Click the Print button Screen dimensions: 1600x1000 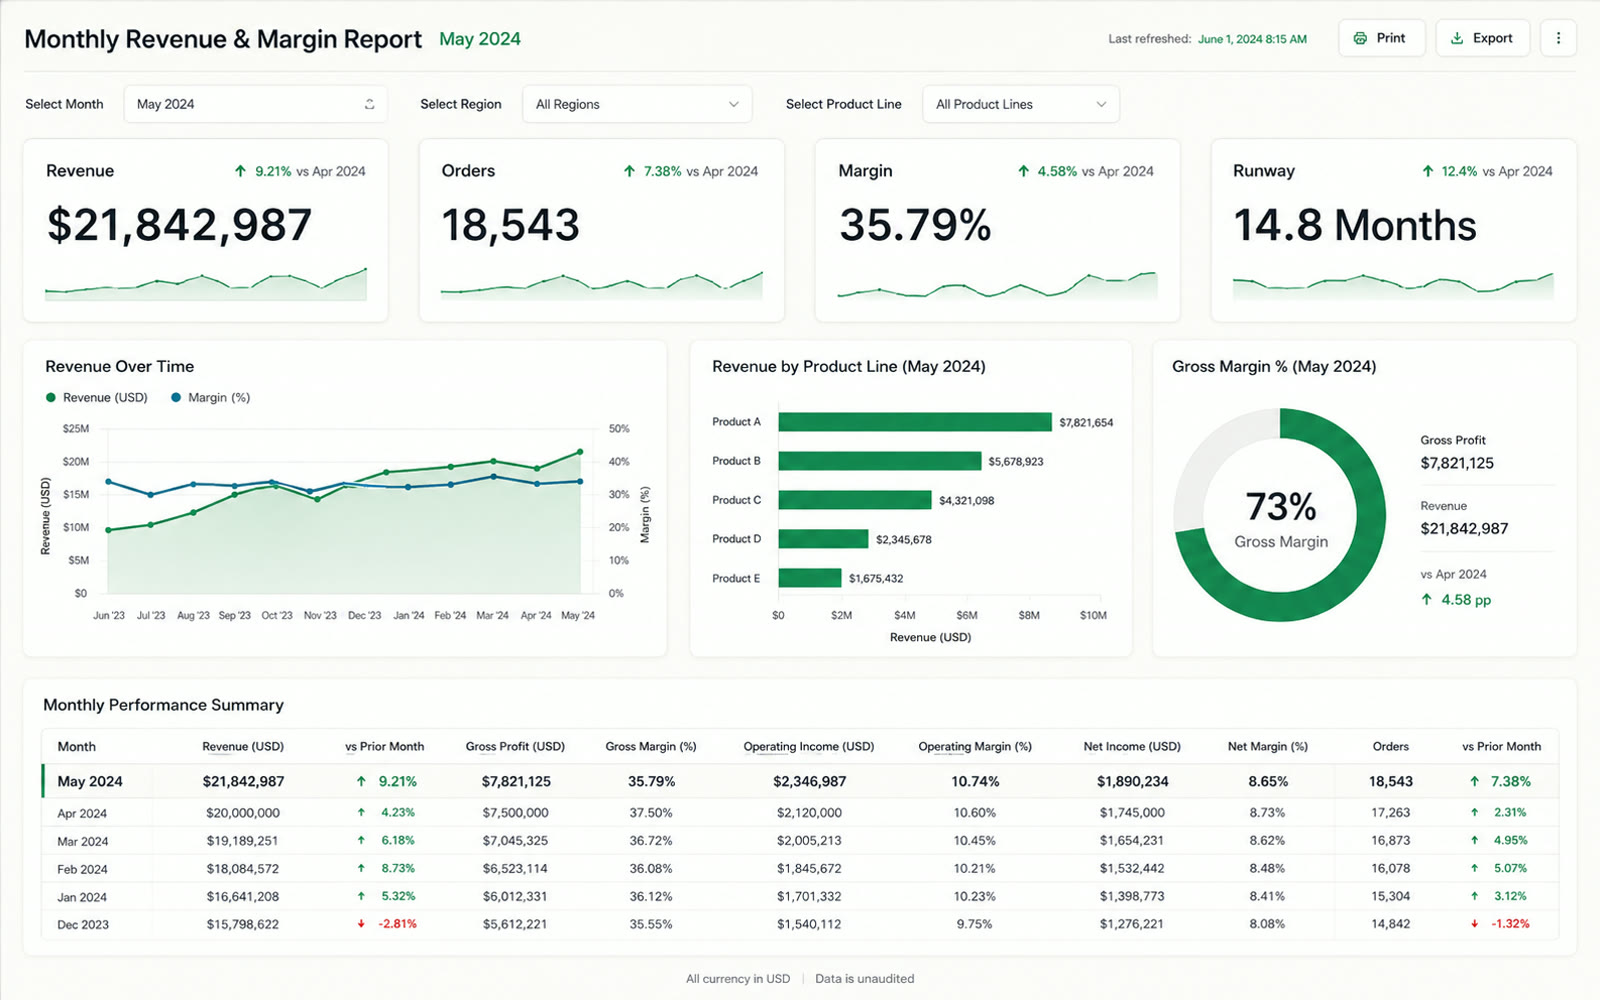[x=1381, y=38]
